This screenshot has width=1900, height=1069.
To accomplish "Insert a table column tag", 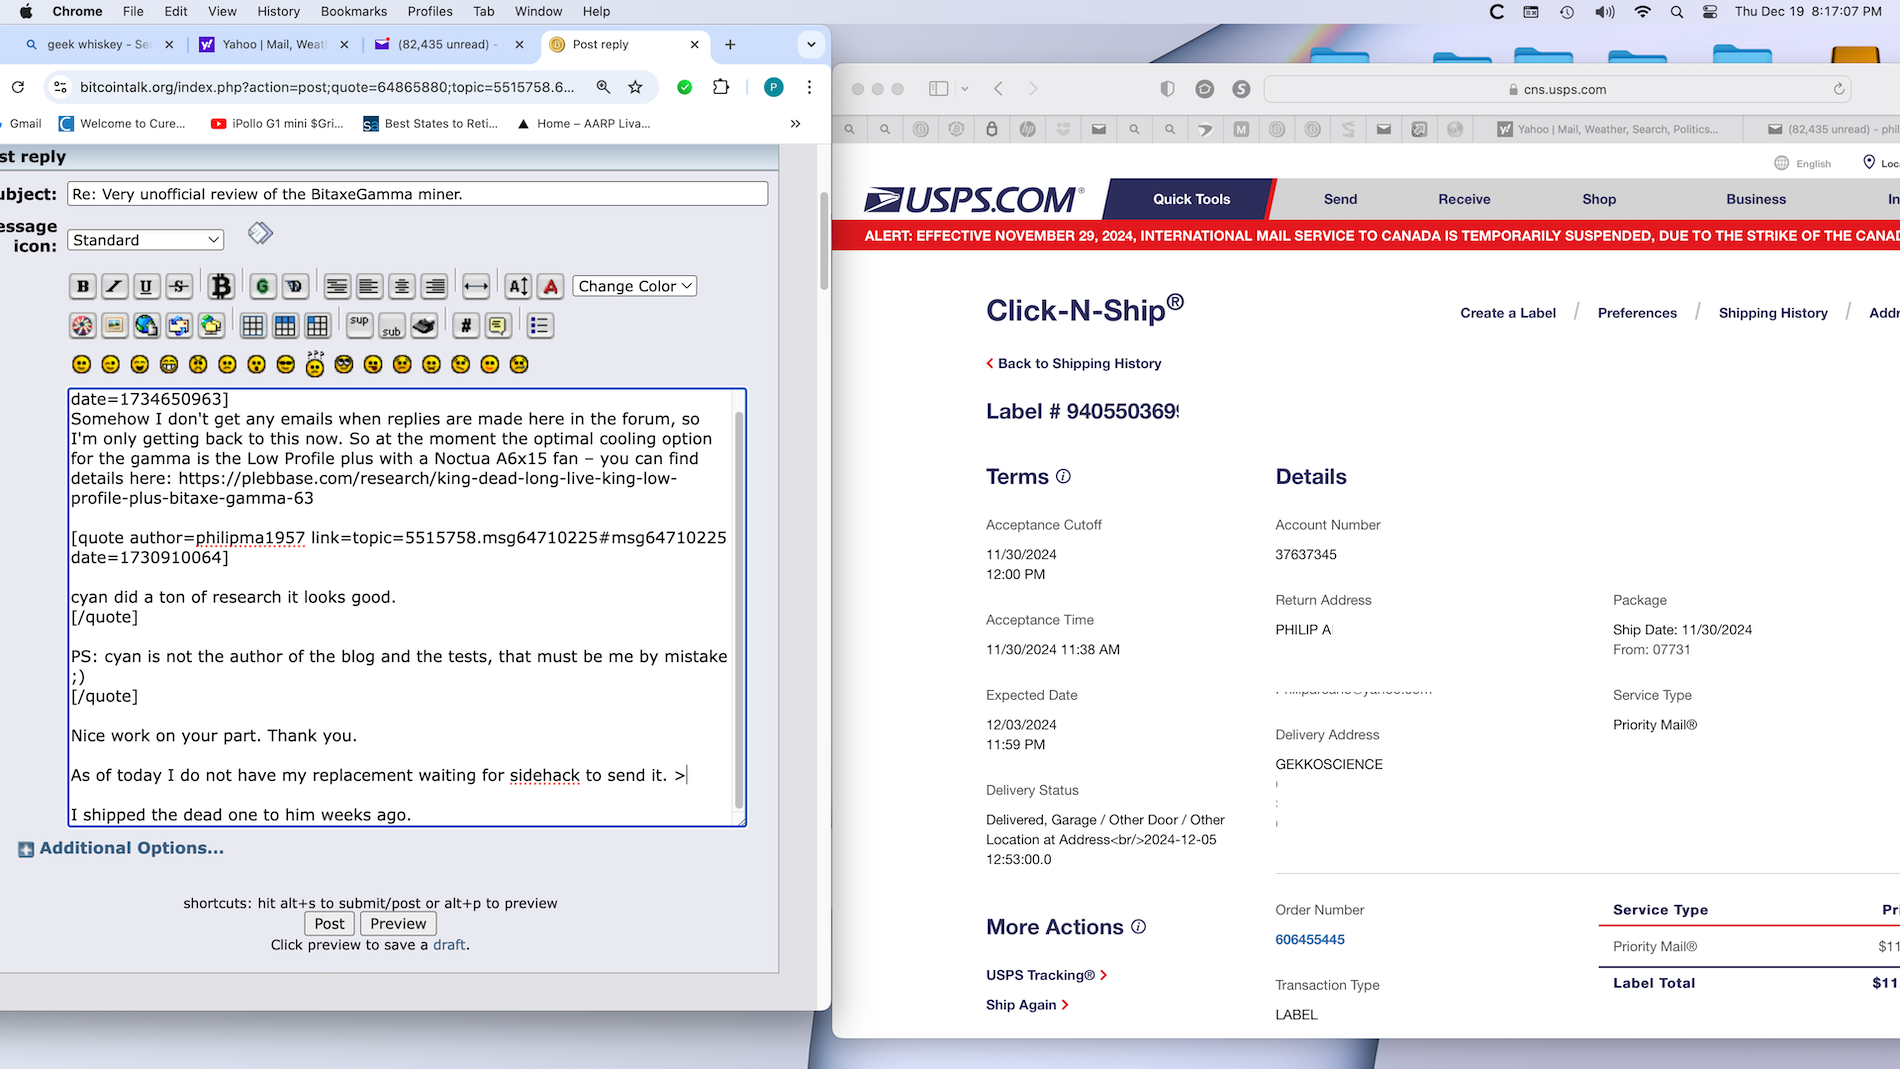I will click(317, 325).
